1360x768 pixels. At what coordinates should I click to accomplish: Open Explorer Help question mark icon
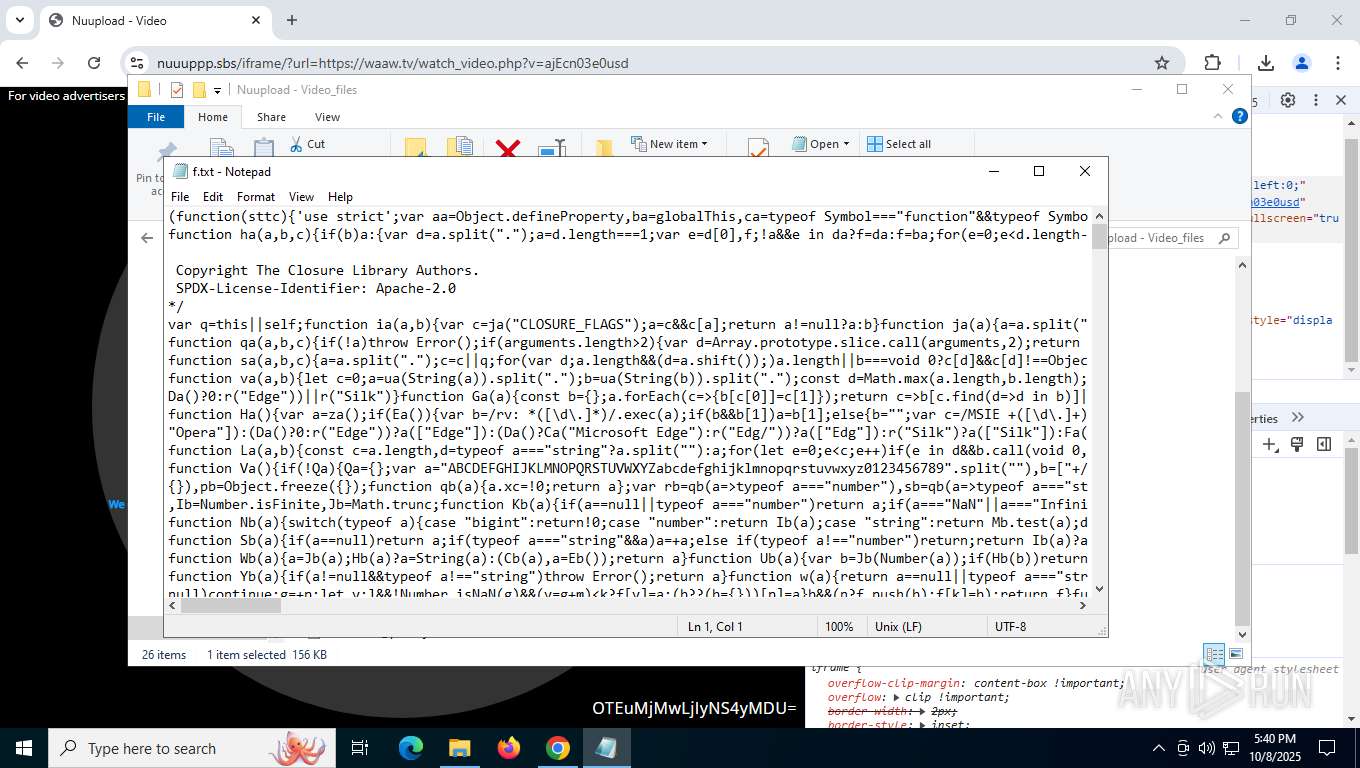(x=1240, y=116)
